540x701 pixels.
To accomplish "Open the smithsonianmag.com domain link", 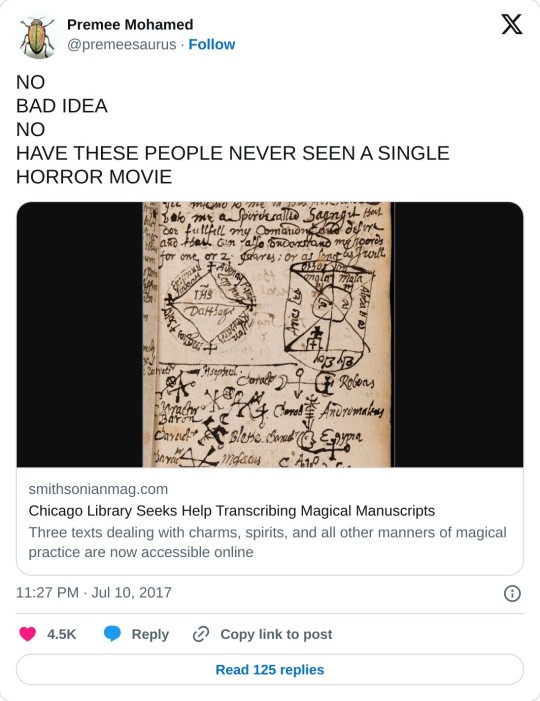I will click(x=98, y=489).
